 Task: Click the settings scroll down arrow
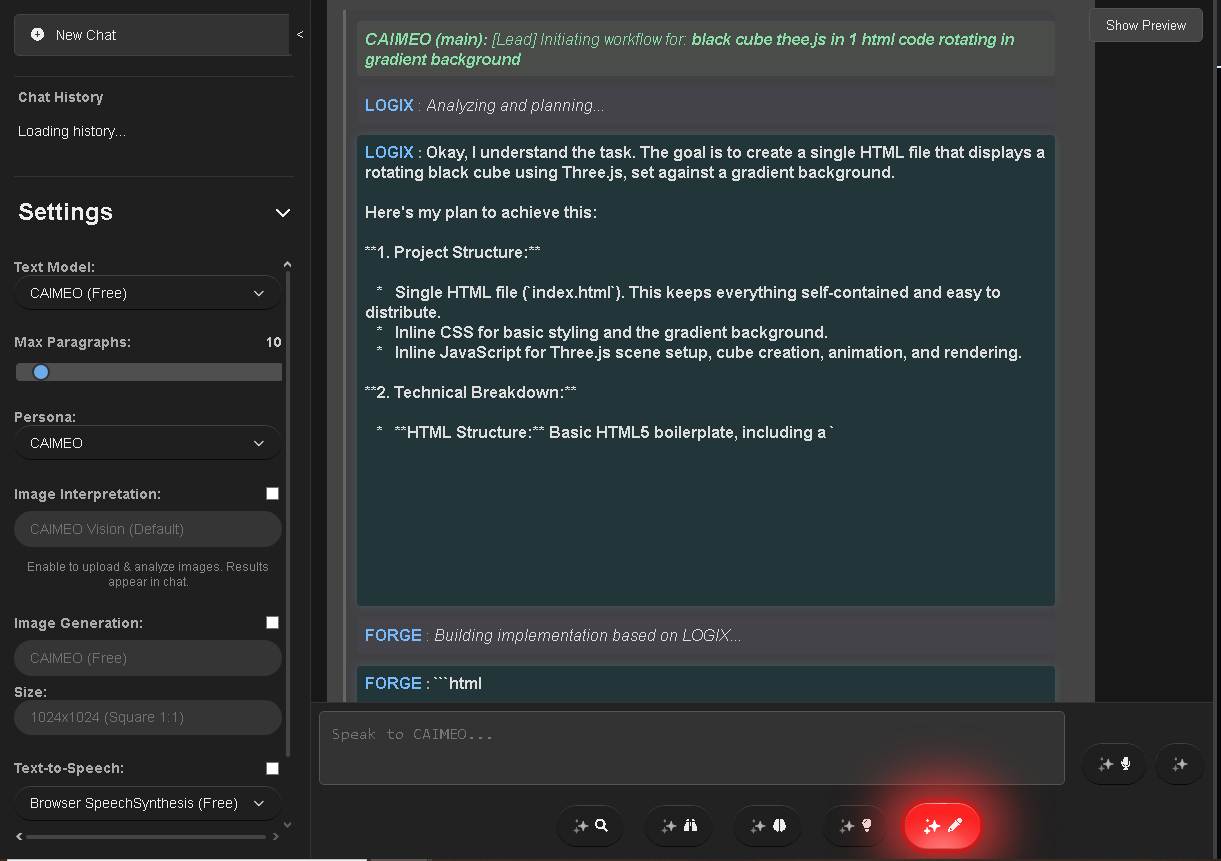tap(288, 825)
